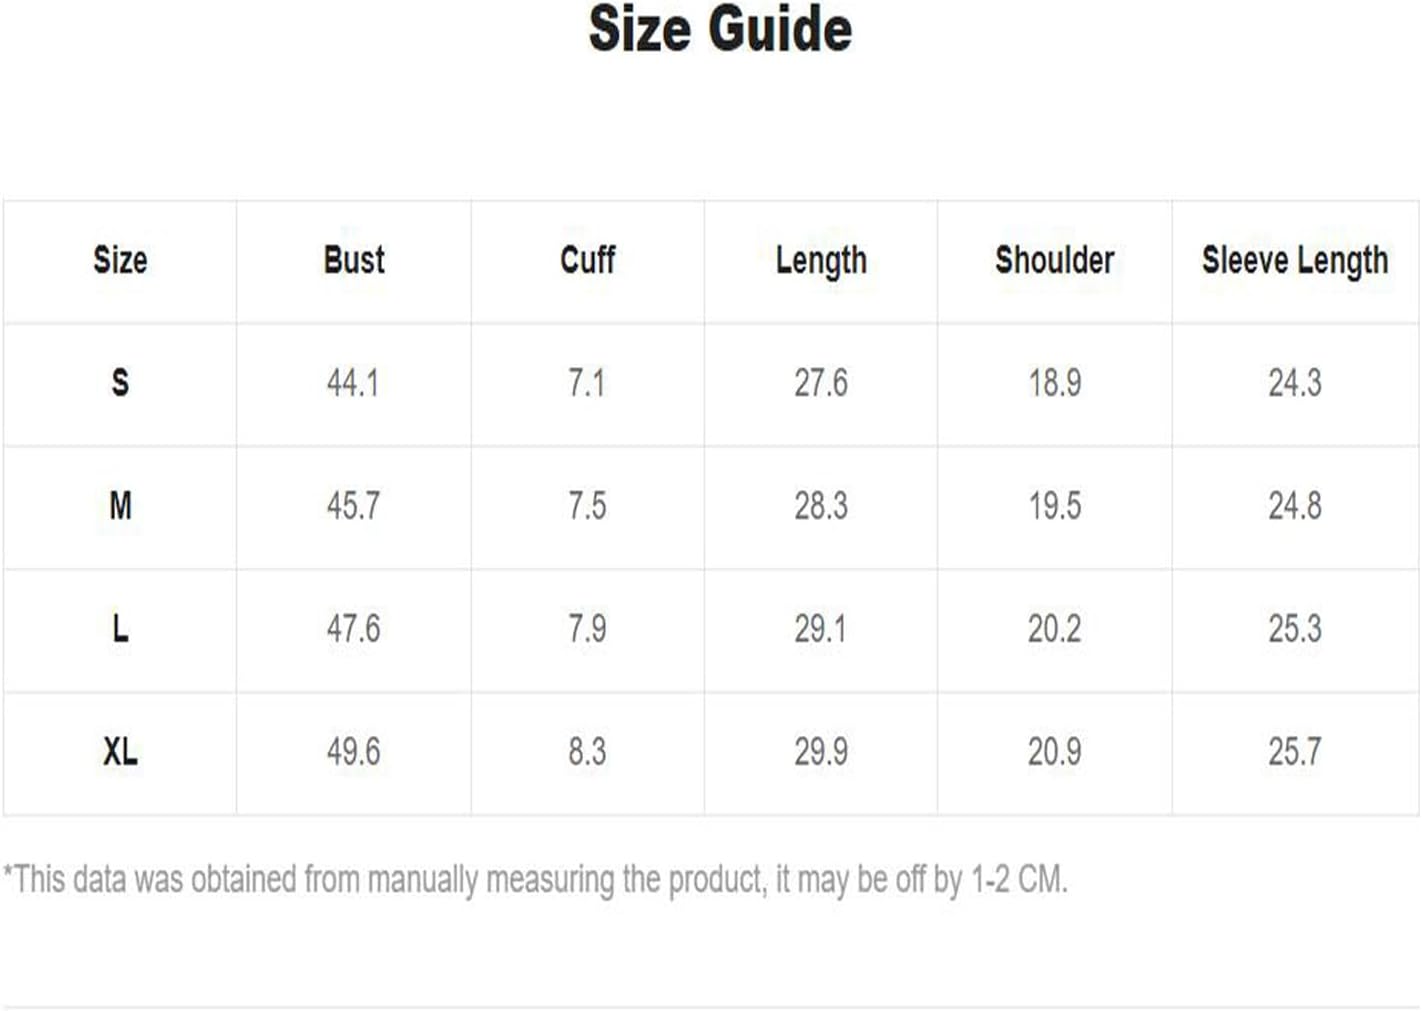
Task: Click the manual measurement disclaimer text
Action: pos(536,880)
